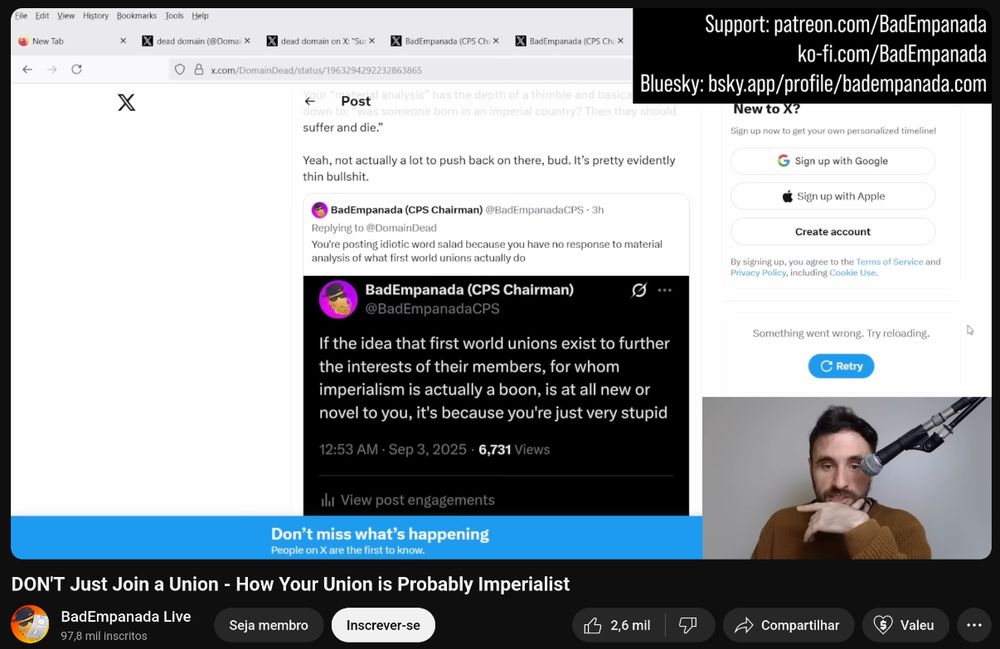Click the Create account button
The height and width of the screenshot is (649, 1000).
click(x=832, y=231)
